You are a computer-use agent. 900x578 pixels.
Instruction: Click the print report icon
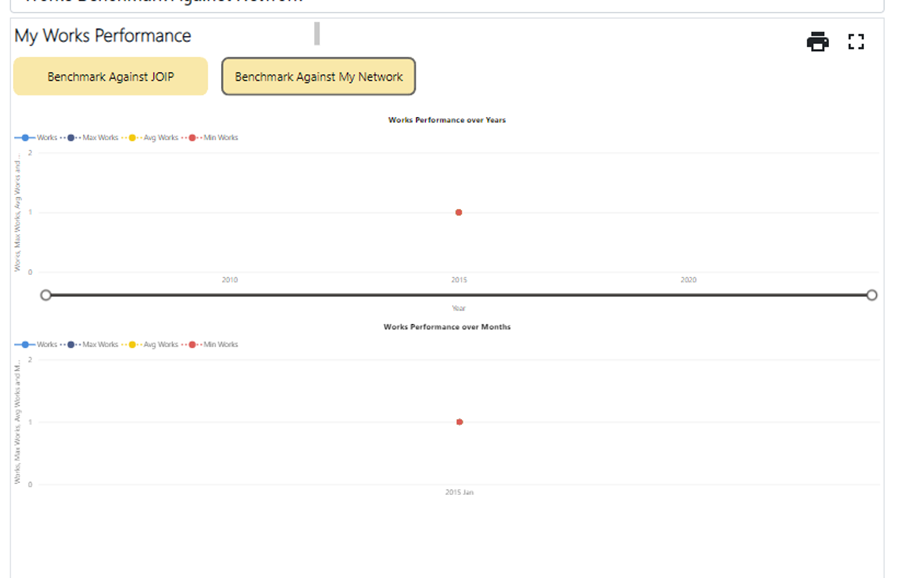(x=818, y=42)
